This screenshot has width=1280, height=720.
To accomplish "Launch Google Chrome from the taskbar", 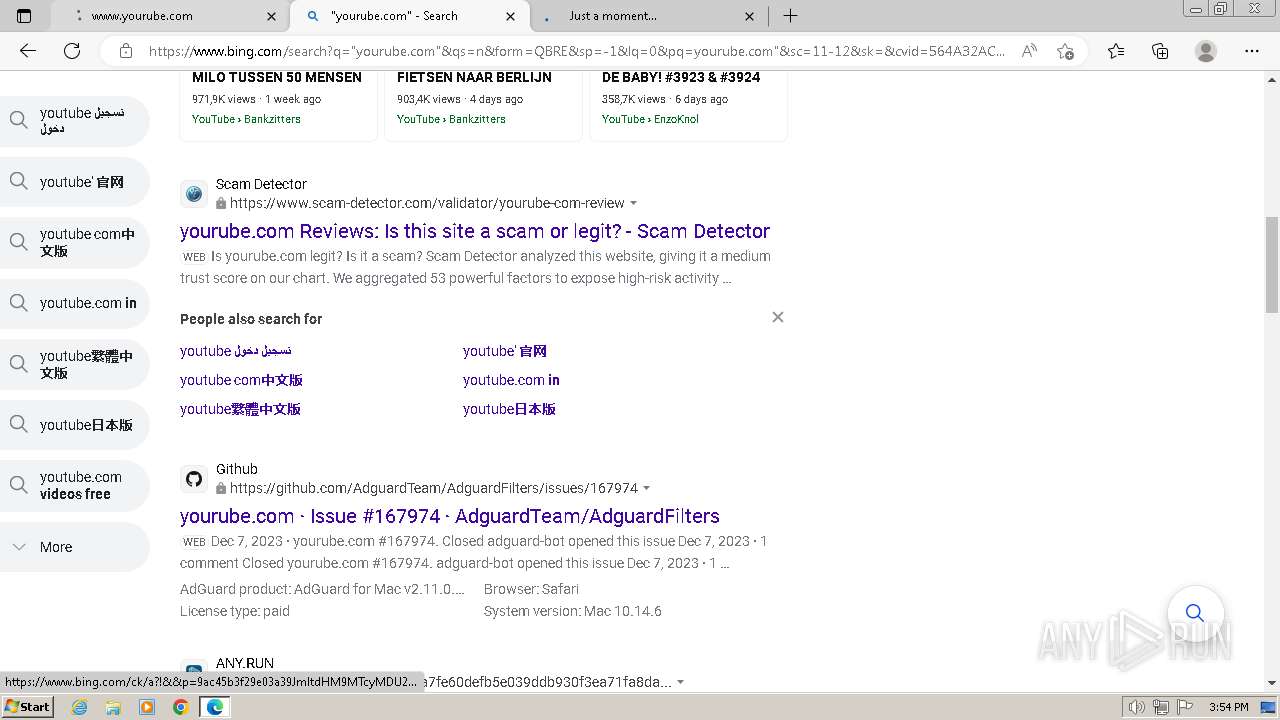I will pos(181,707).
